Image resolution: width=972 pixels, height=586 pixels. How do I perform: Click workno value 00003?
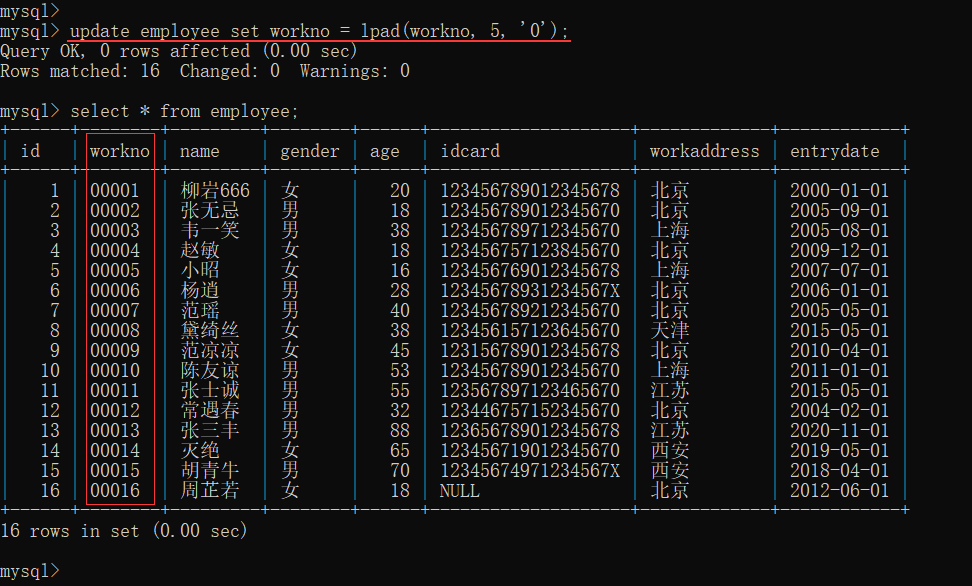(115, 230)
